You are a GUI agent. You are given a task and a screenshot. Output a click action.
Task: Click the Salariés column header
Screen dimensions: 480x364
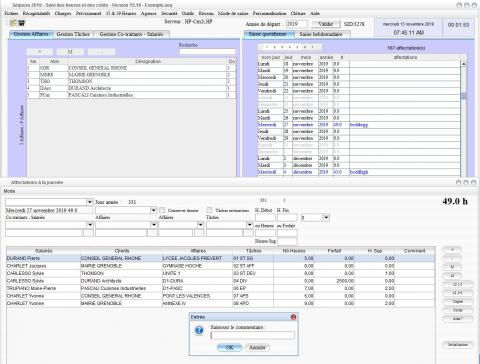pos(43,251)
